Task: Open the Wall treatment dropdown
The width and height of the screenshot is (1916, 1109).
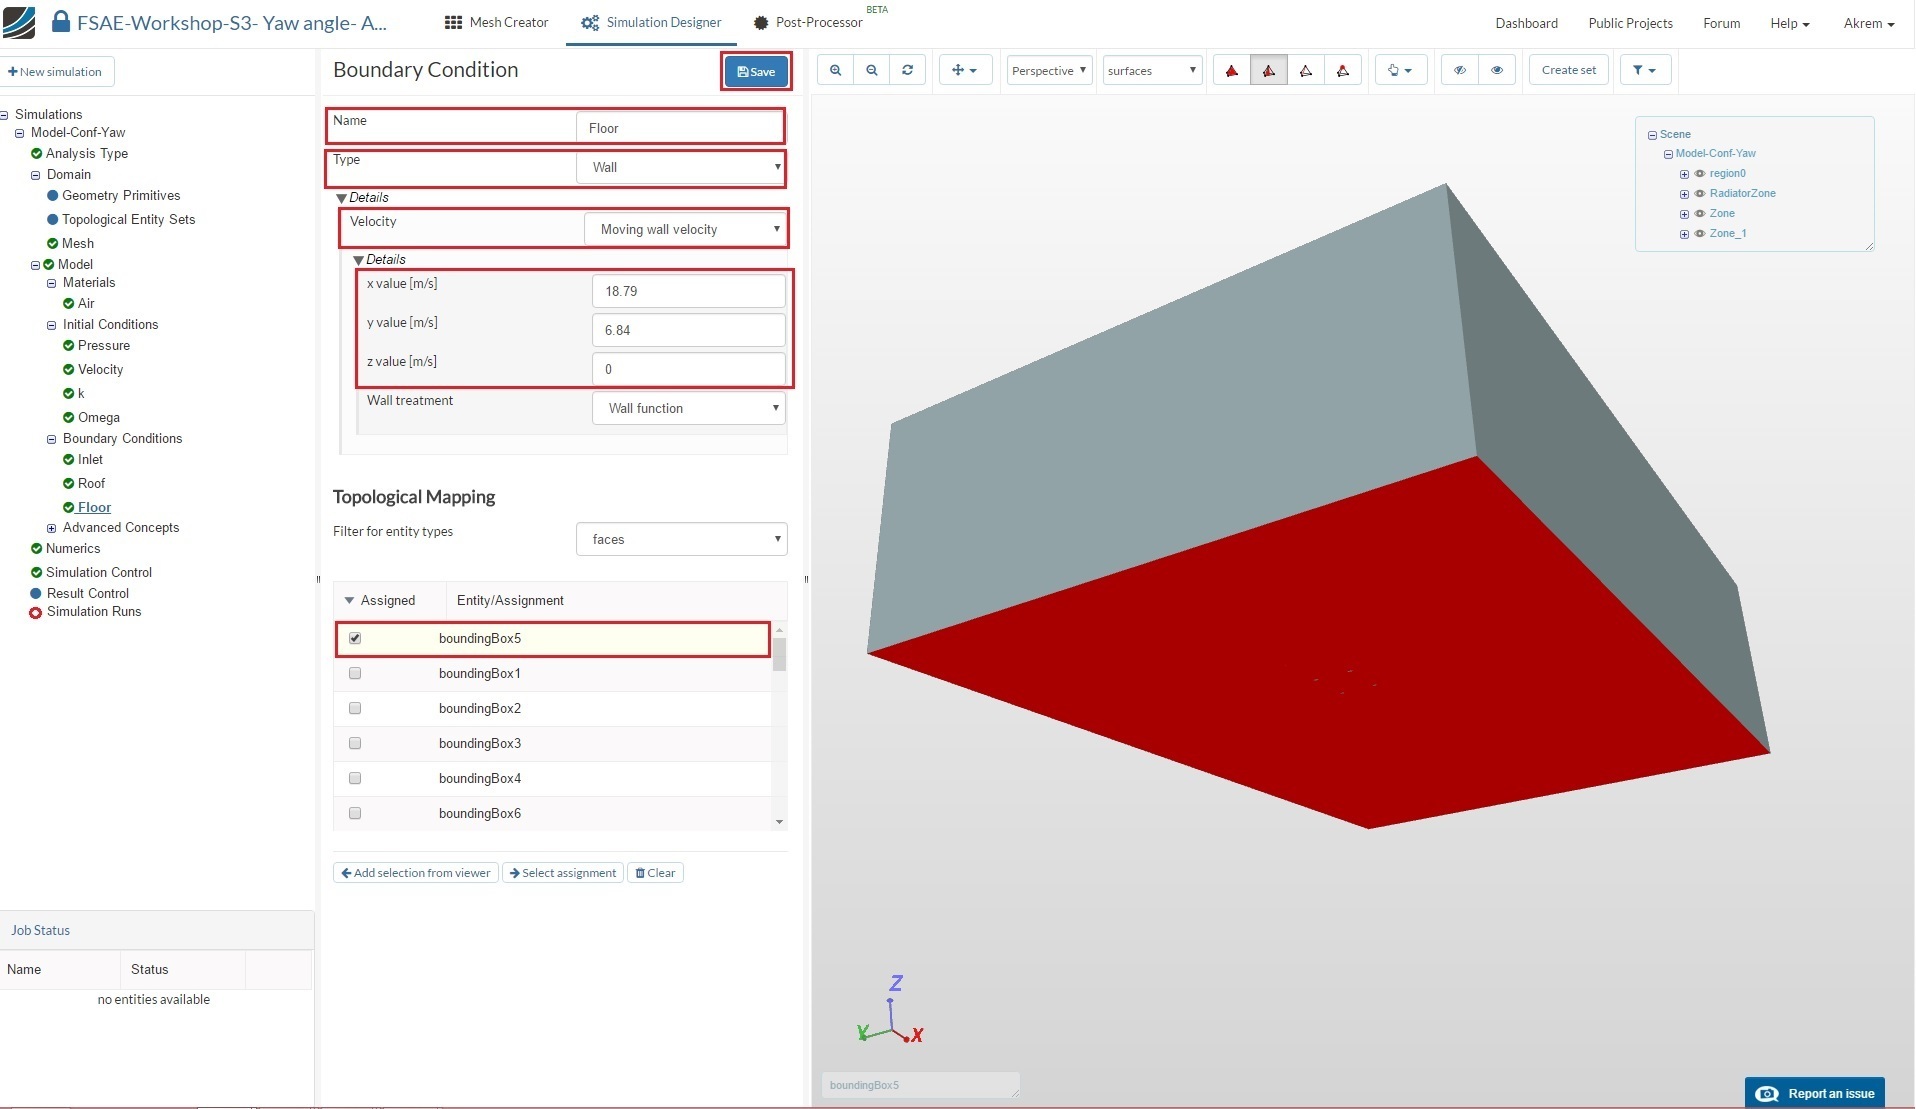Action: [688, 408]
